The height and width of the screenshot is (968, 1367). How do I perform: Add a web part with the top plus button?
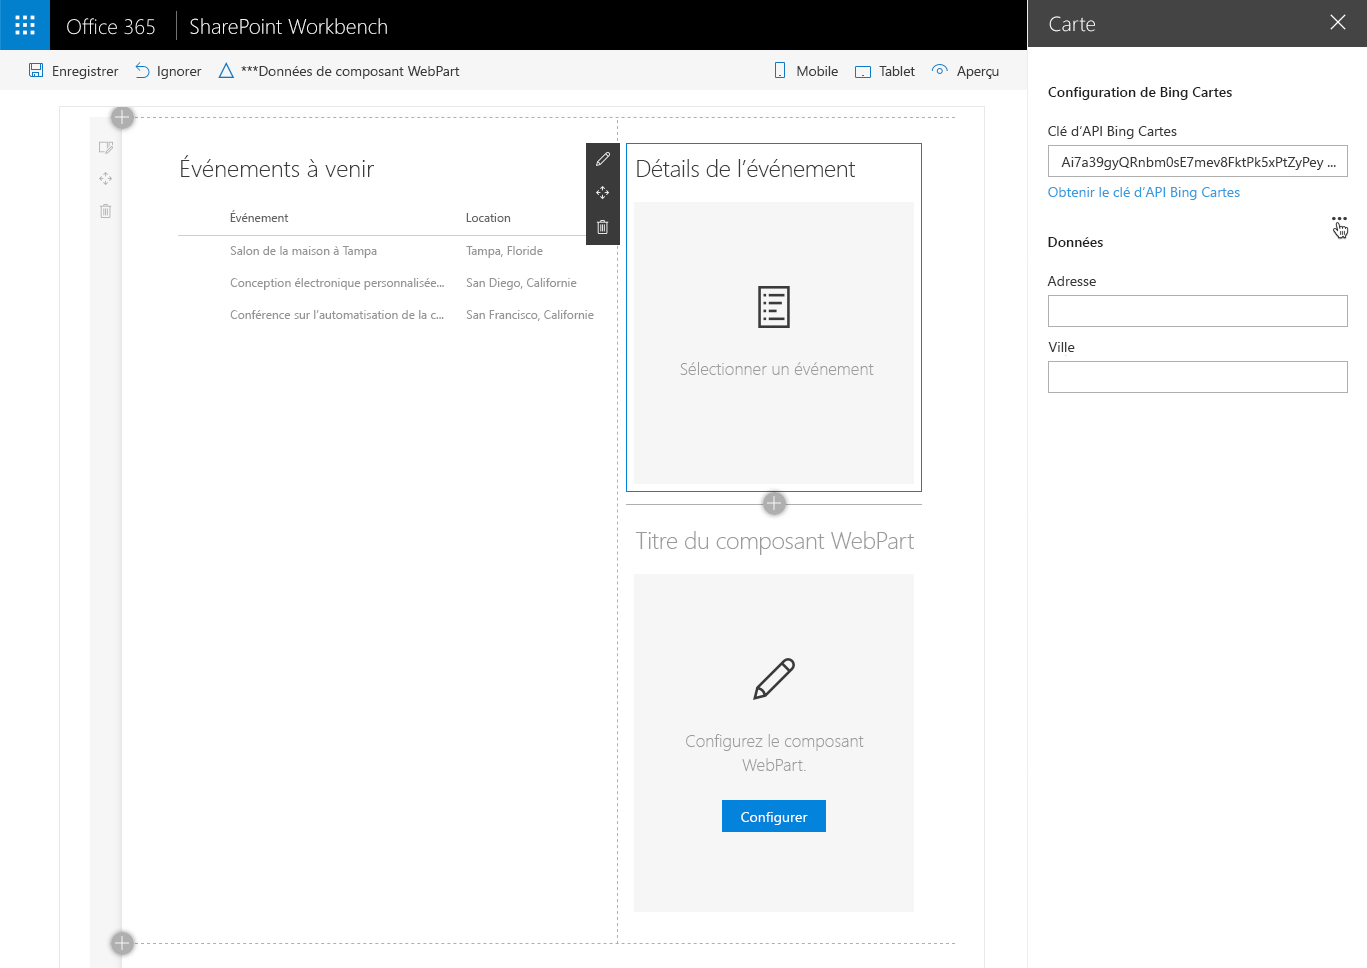pos(121,117)
